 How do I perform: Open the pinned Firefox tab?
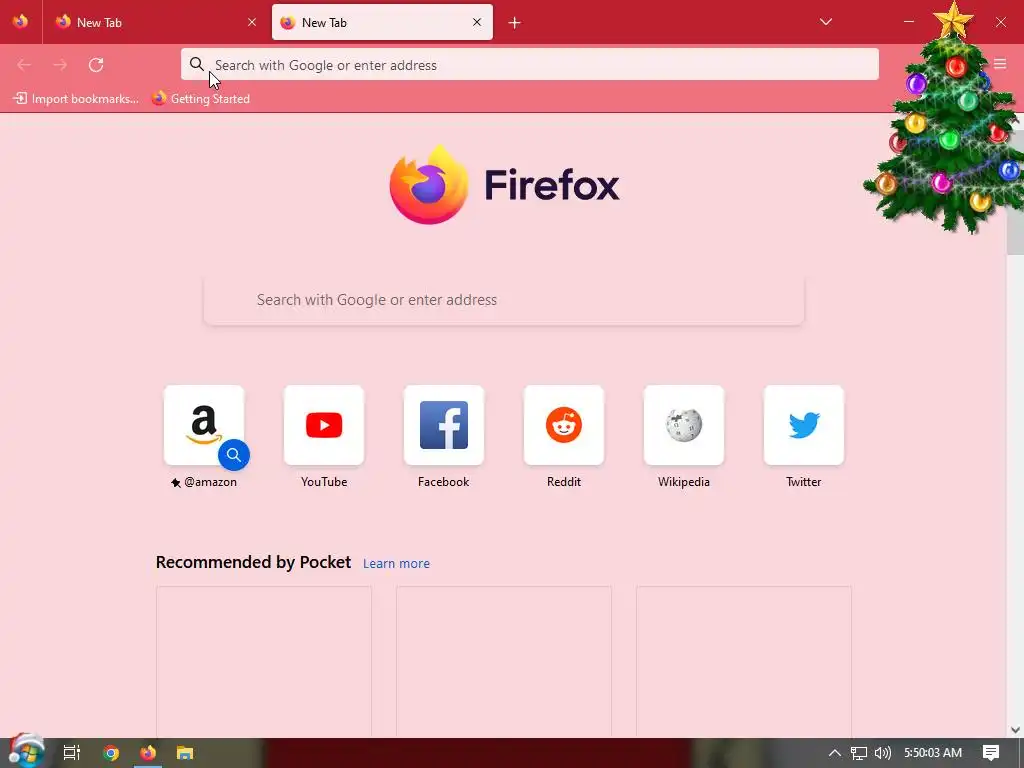[x=20, y=22]
